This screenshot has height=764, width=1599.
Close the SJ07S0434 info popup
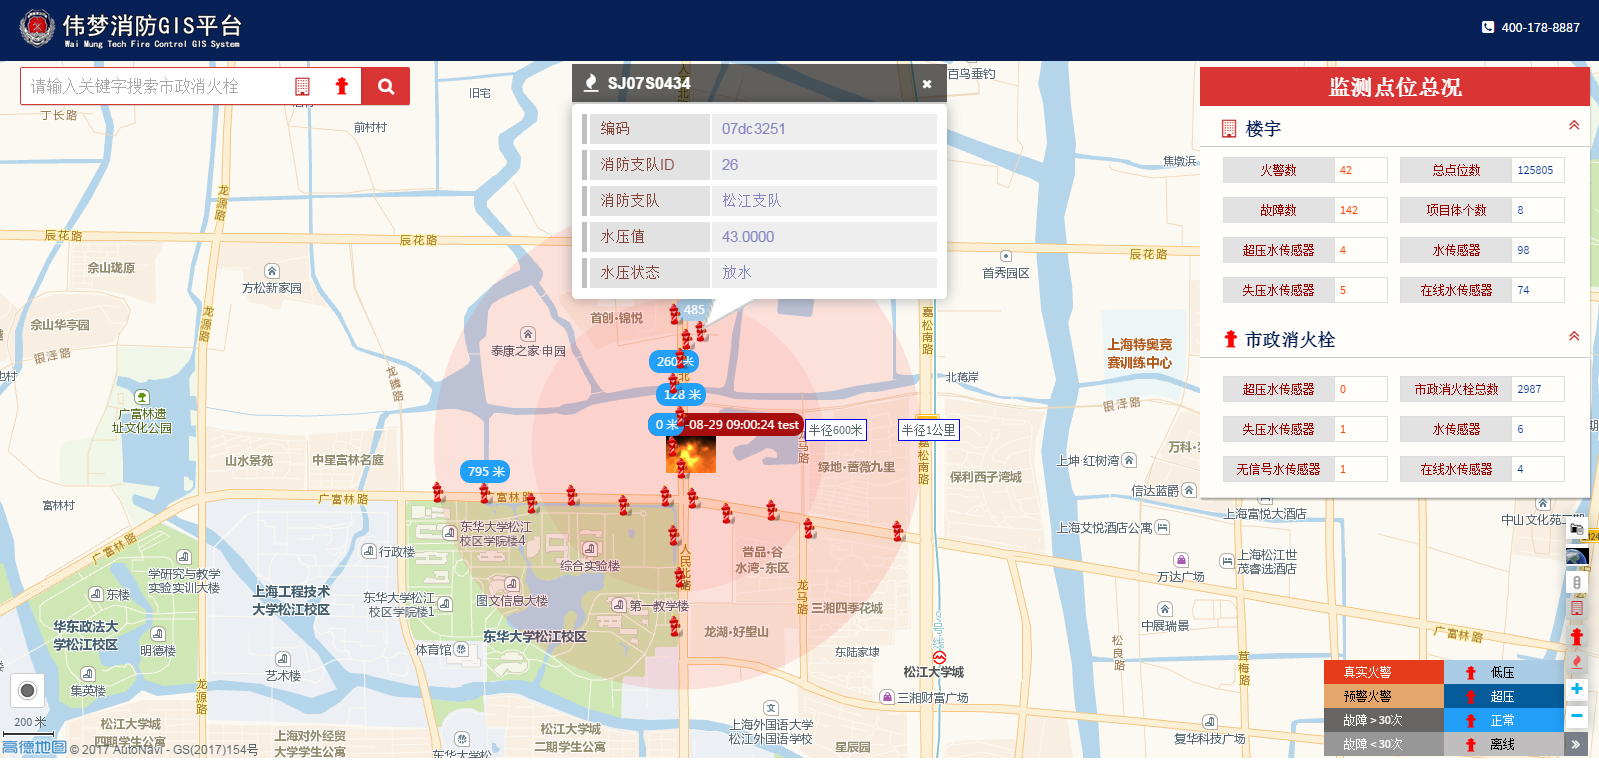(x=927, y=84)
